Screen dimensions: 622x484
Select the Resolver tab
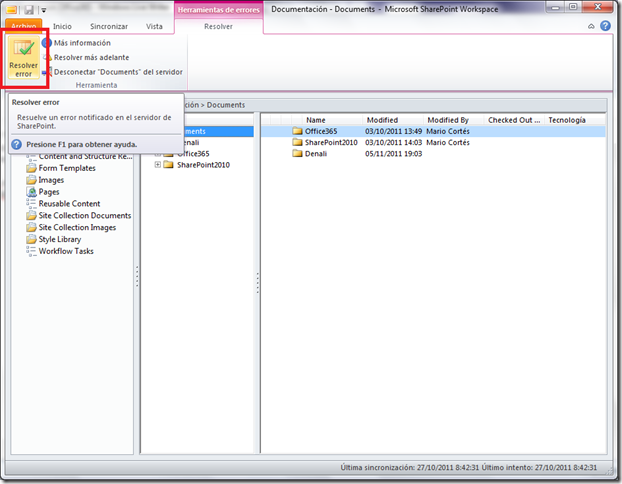pyautogui.click(x=218, y=26)
